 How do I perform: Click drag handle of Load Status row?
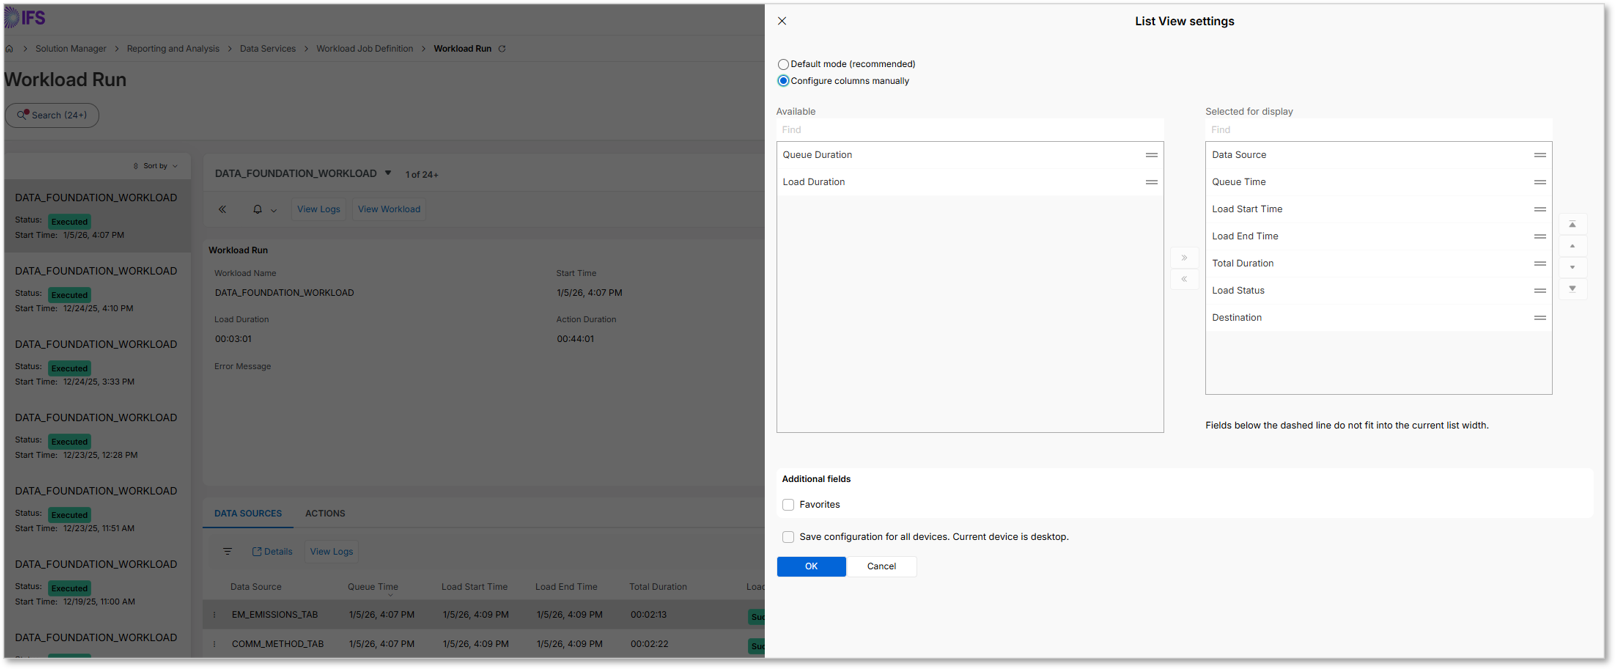pos(1539,290)
